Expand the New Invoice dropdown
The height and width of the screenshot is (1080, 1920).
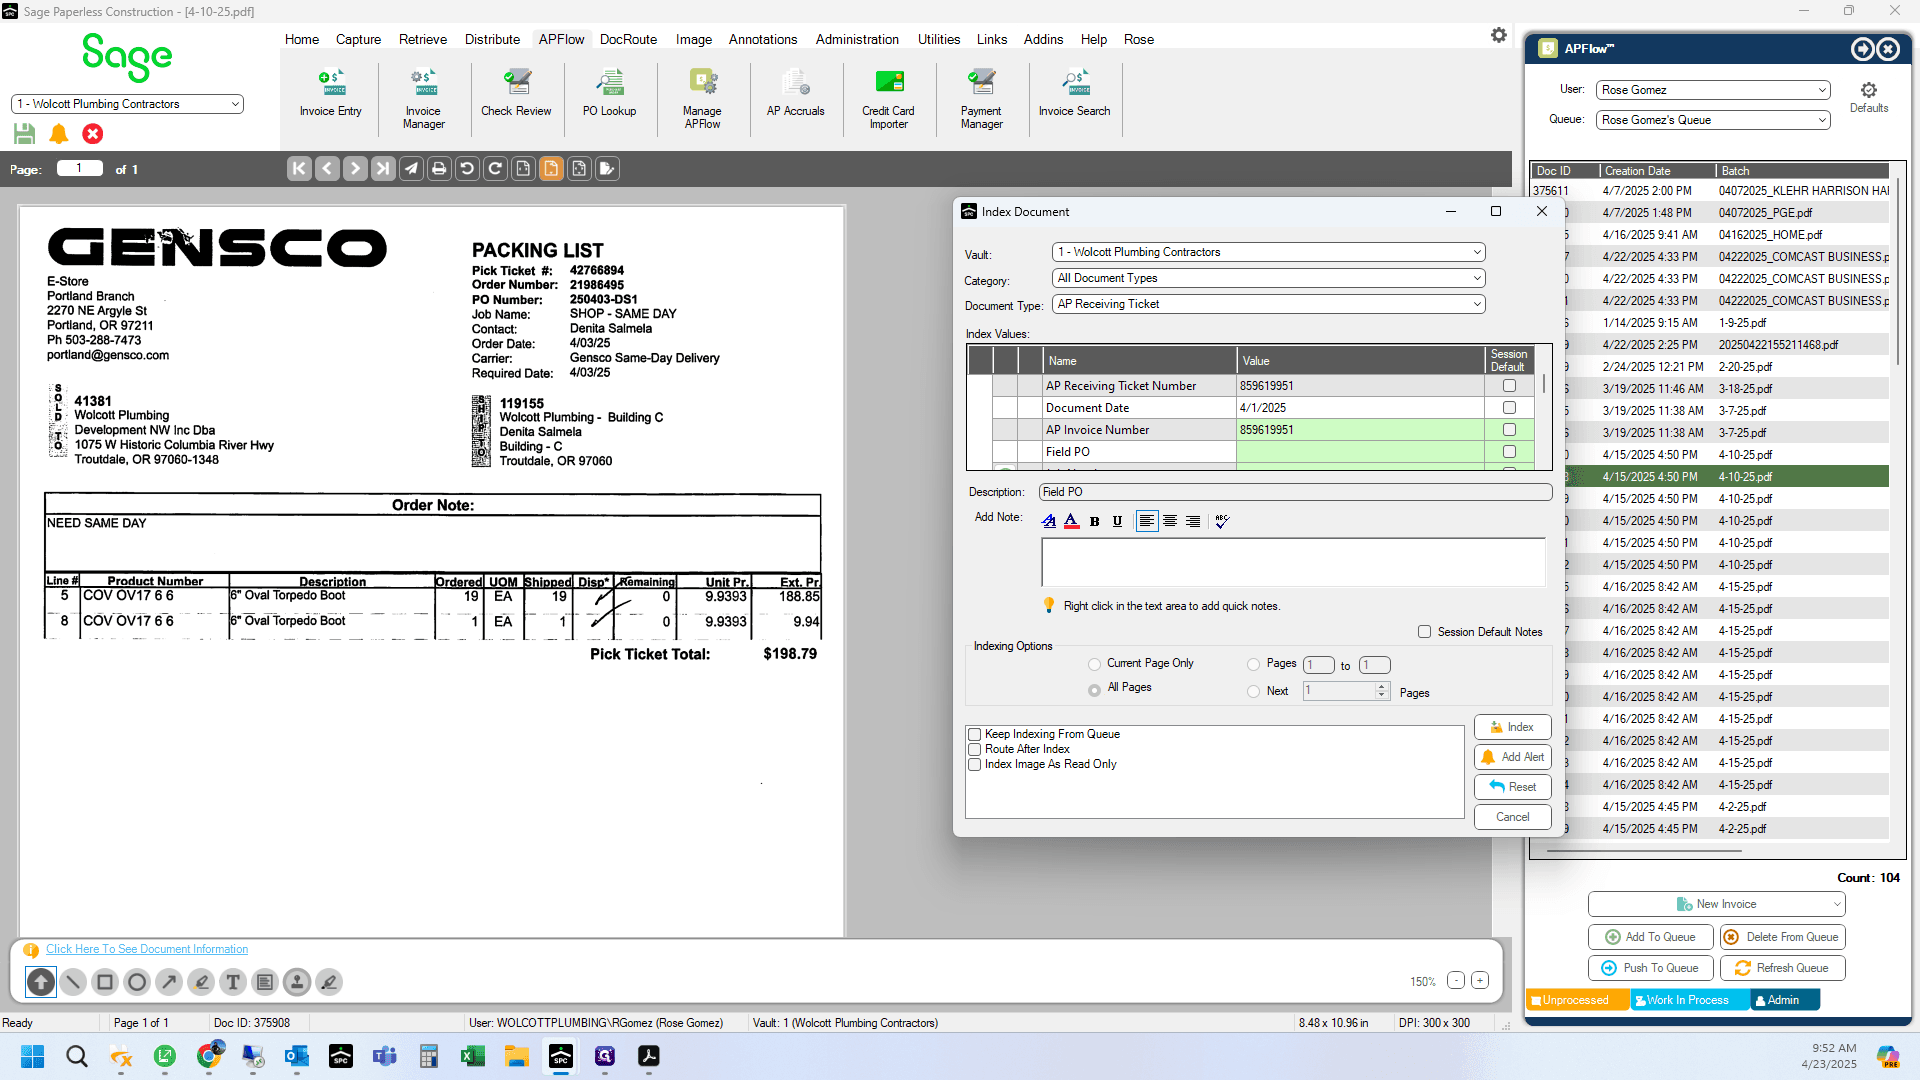[1837, 904]
